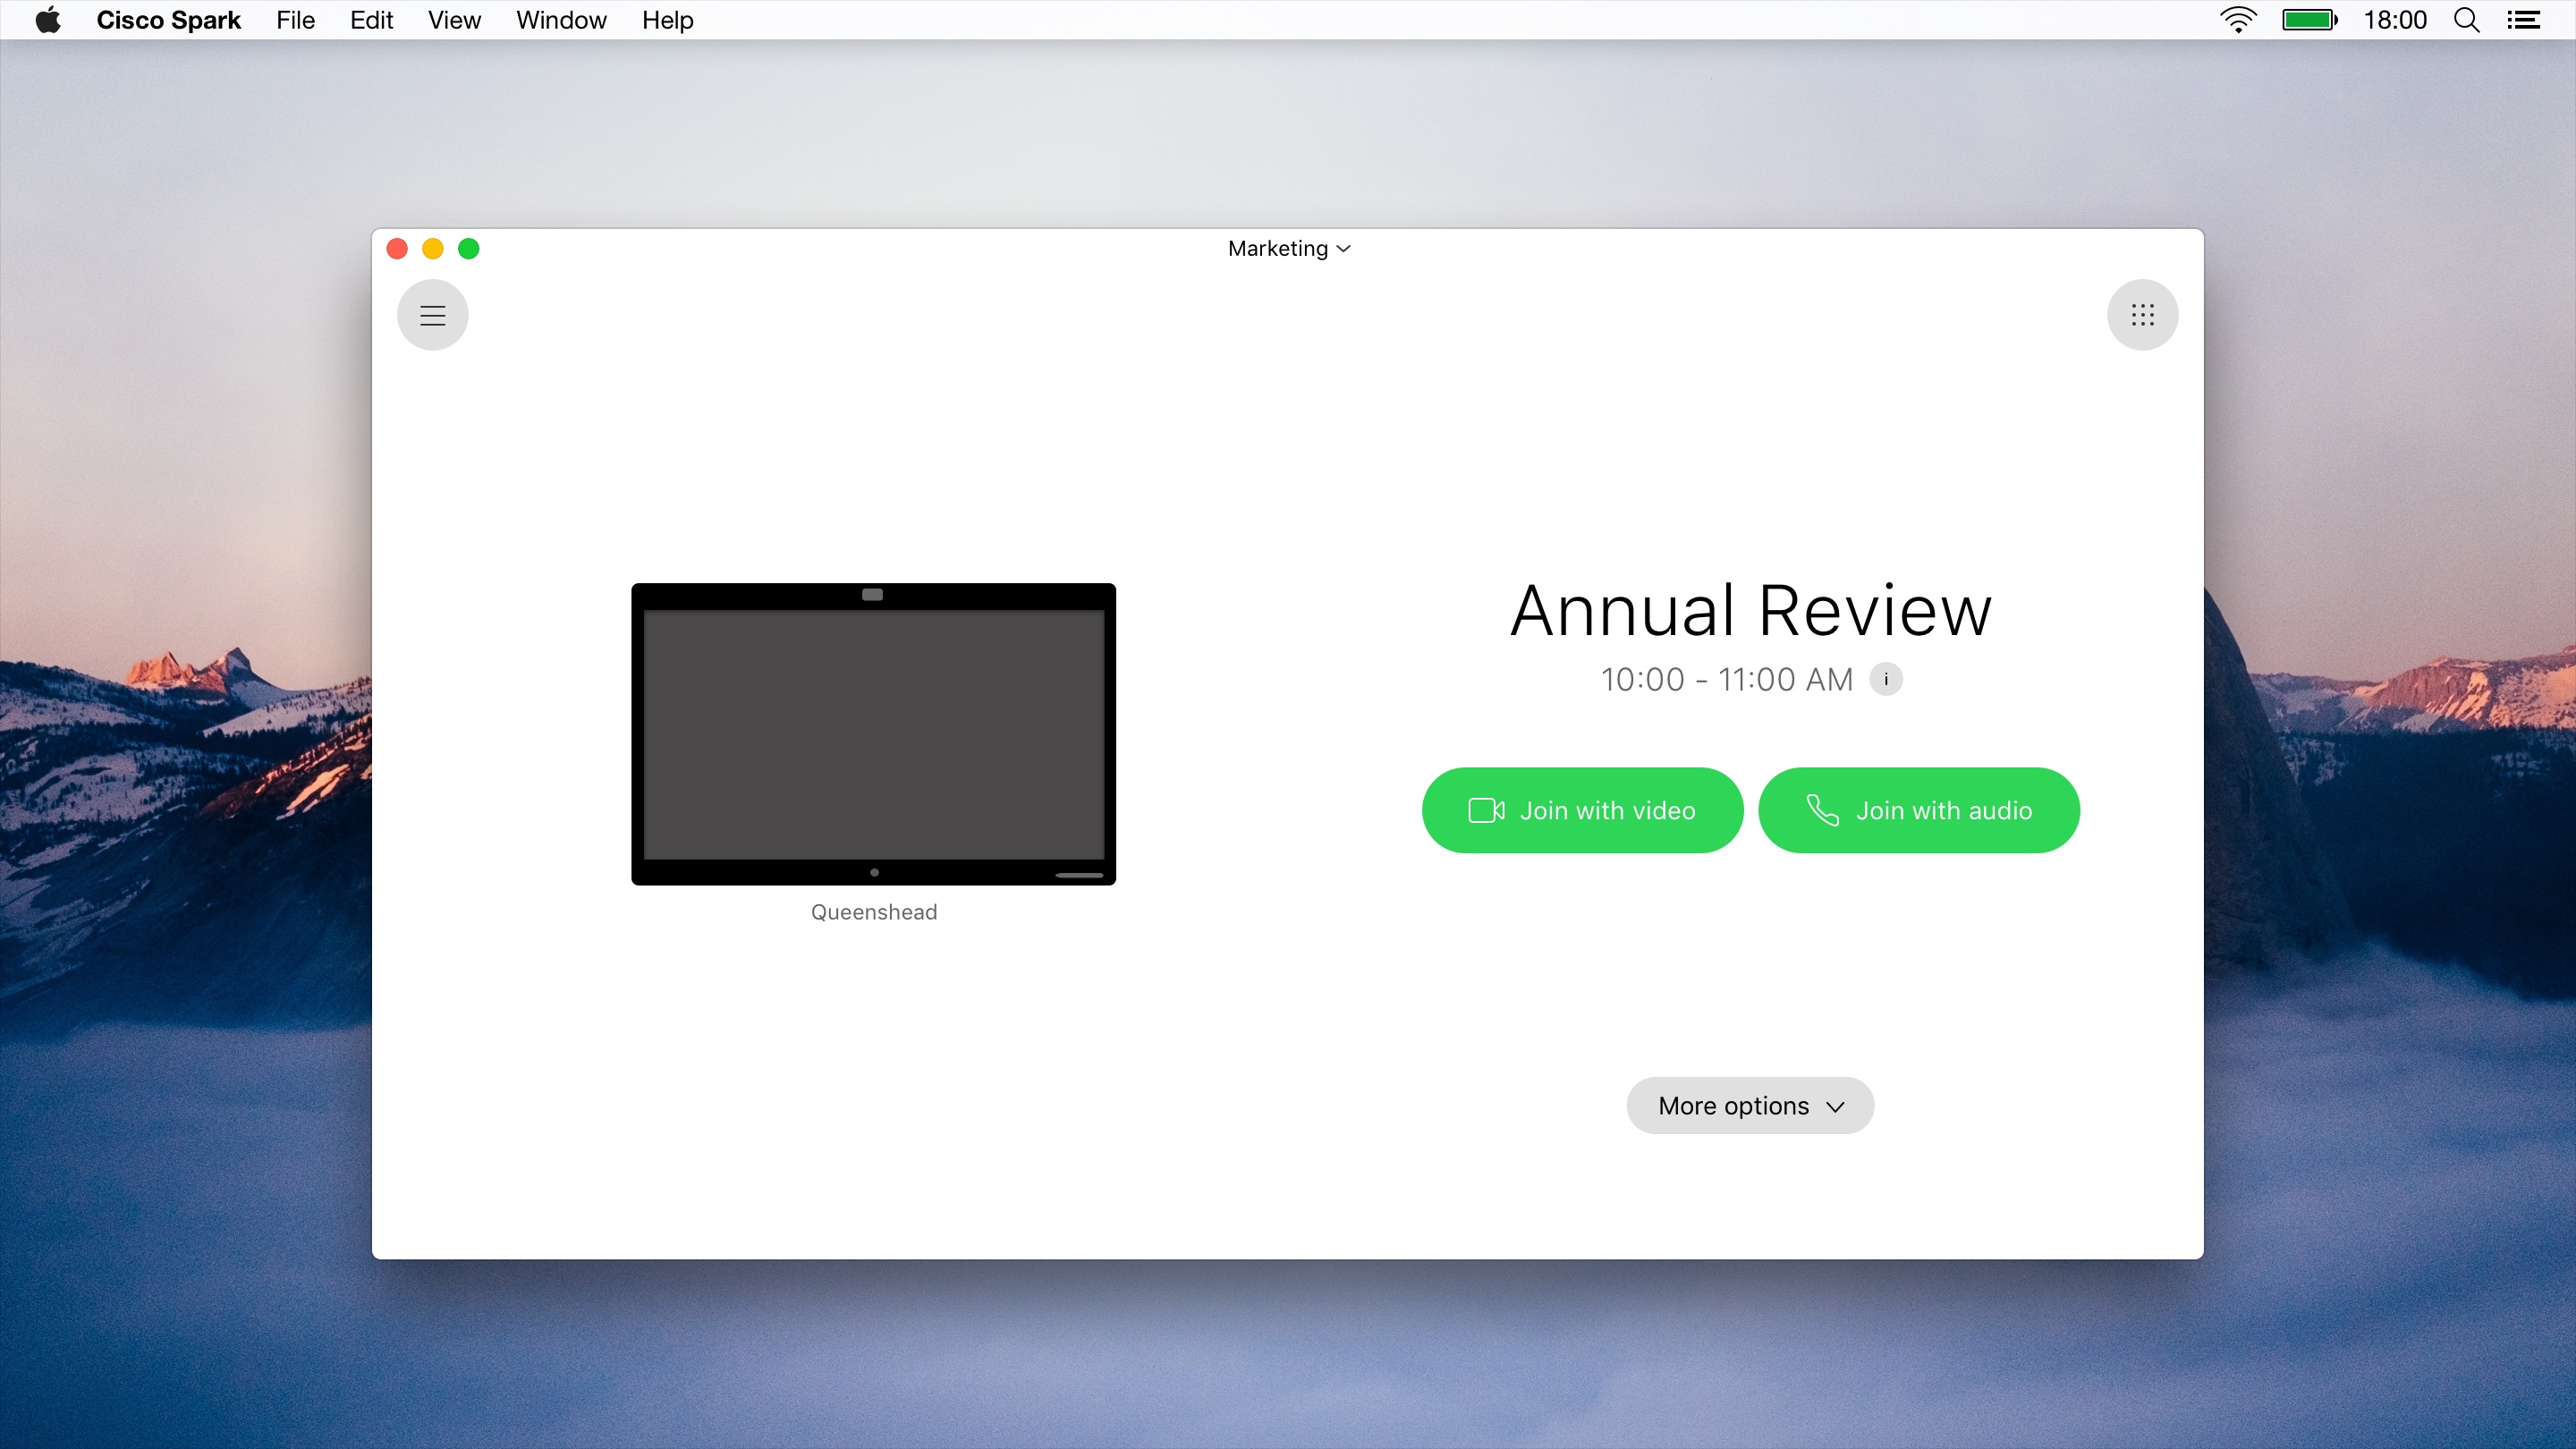The width and height of the screenshot is (2576, 1449).
Task: Open the View menu
Action: coord(454,20)
